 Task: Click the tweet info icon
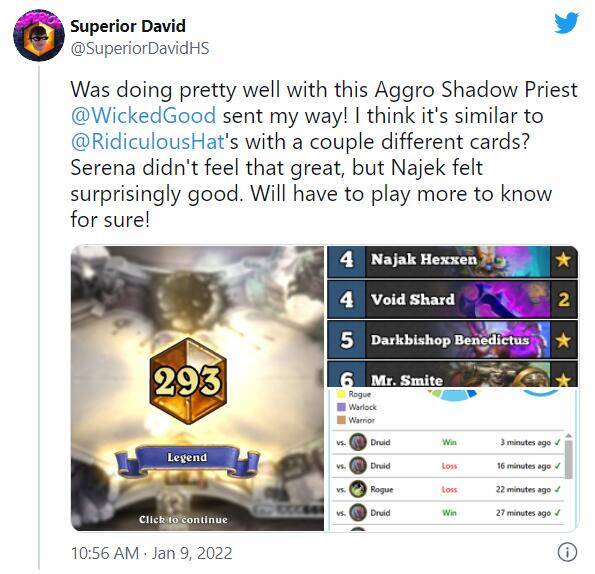point(567,552)
